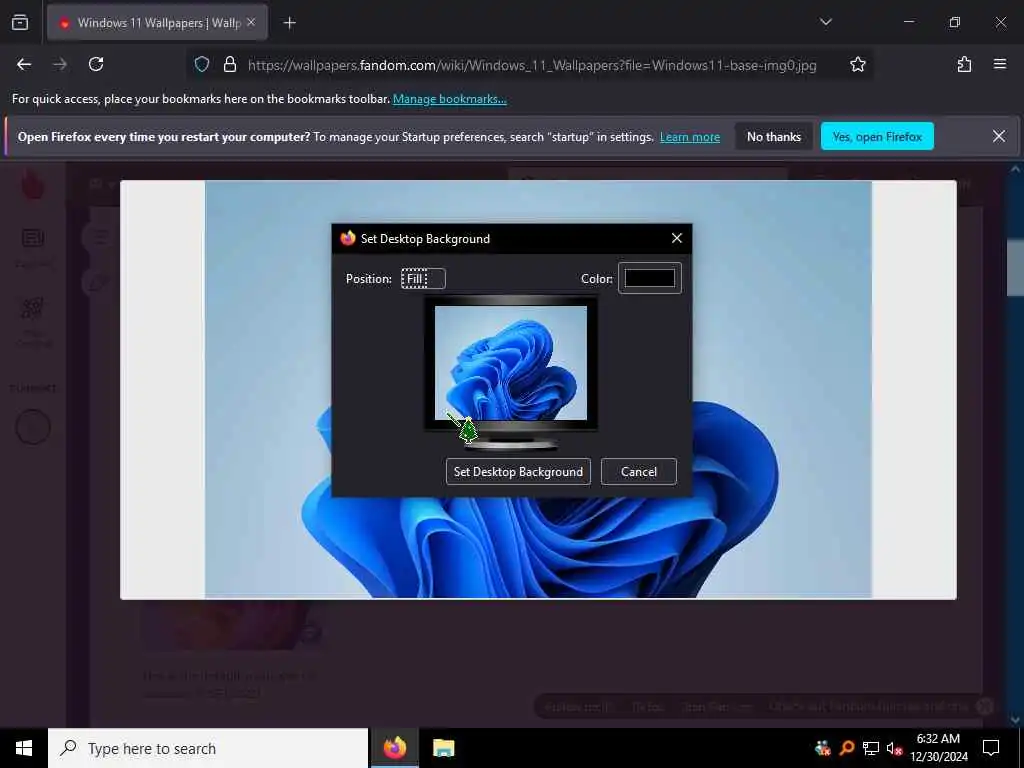The image size is (1024, 768).
Task: Go back to previous page
Action: tap(24, 64)
